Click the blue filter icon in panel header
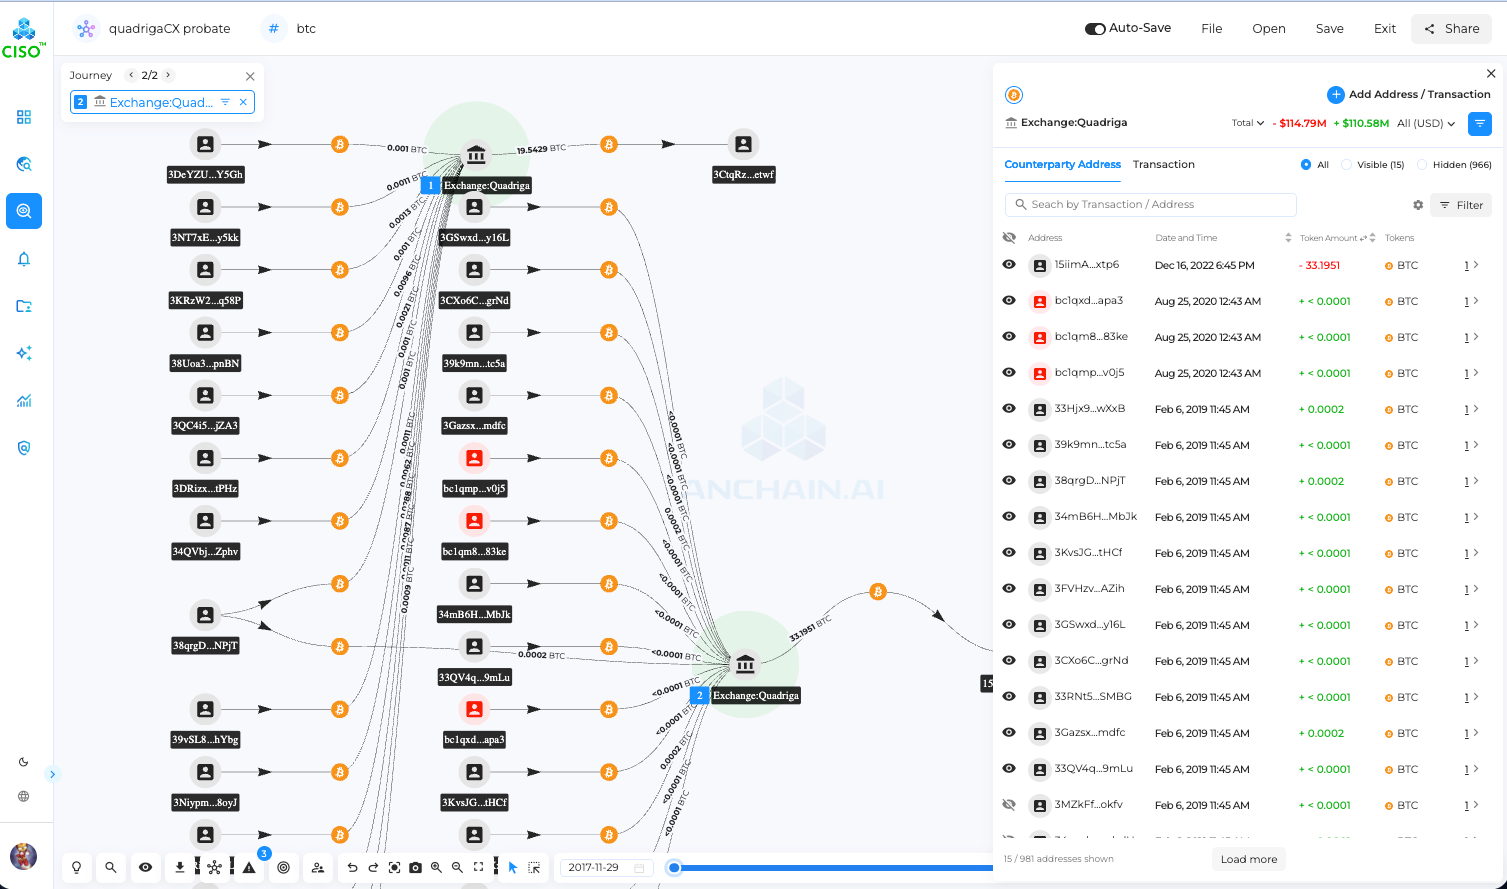 1479,124
